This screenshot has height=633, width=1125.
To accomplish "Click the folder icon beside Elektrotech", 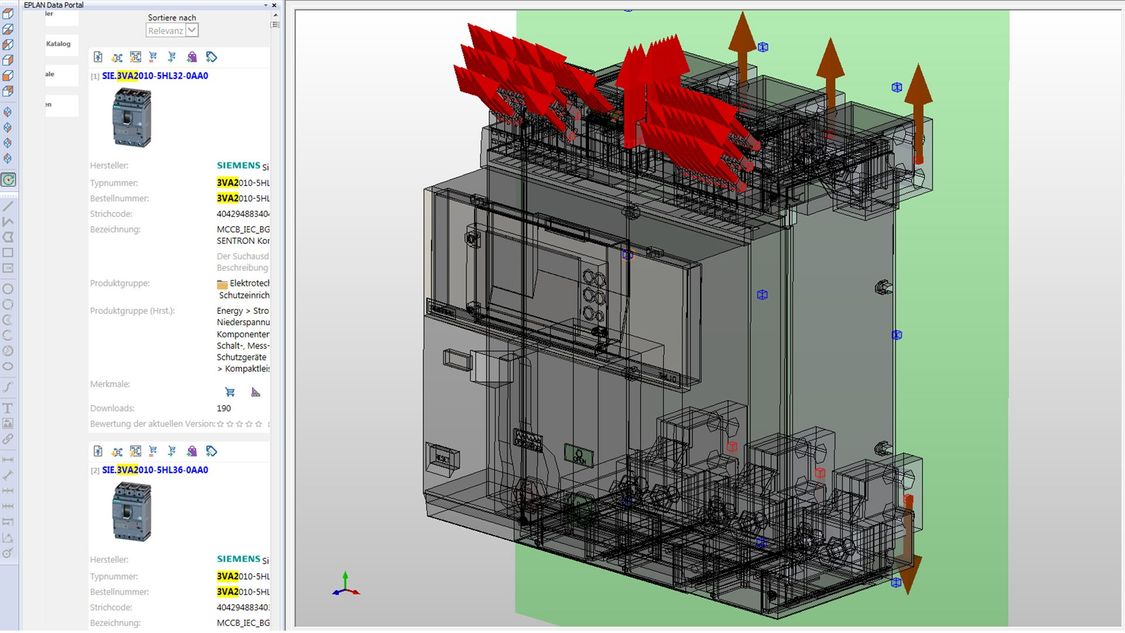I will click(x=222, y=284).
